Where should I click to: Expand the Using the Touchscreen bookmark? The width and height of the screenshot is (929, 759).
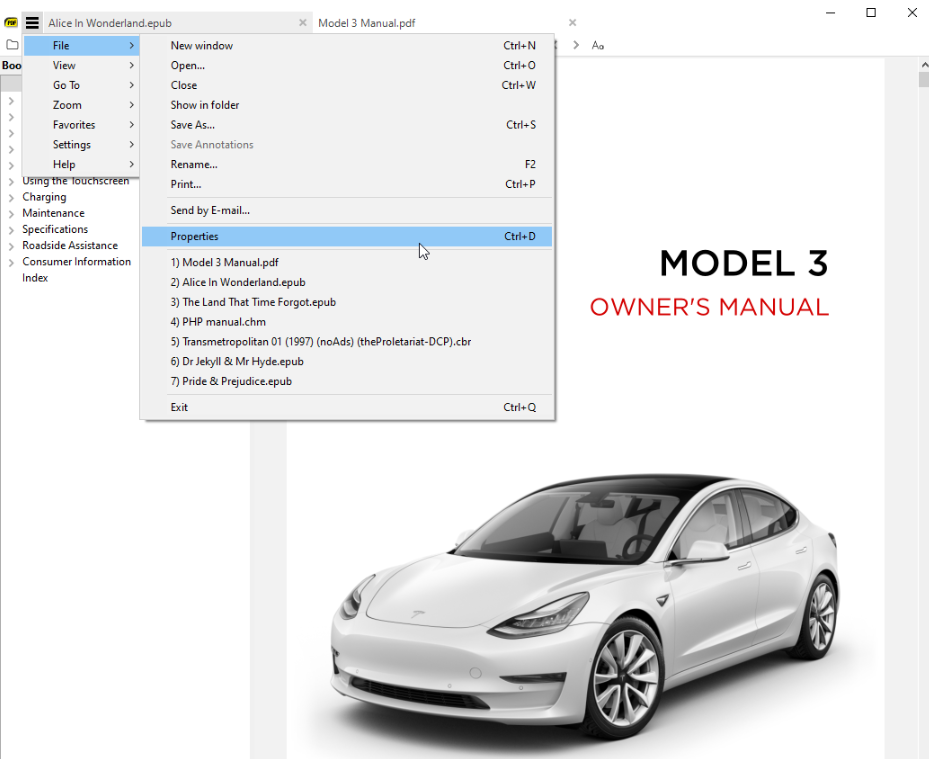click(11, 181)
